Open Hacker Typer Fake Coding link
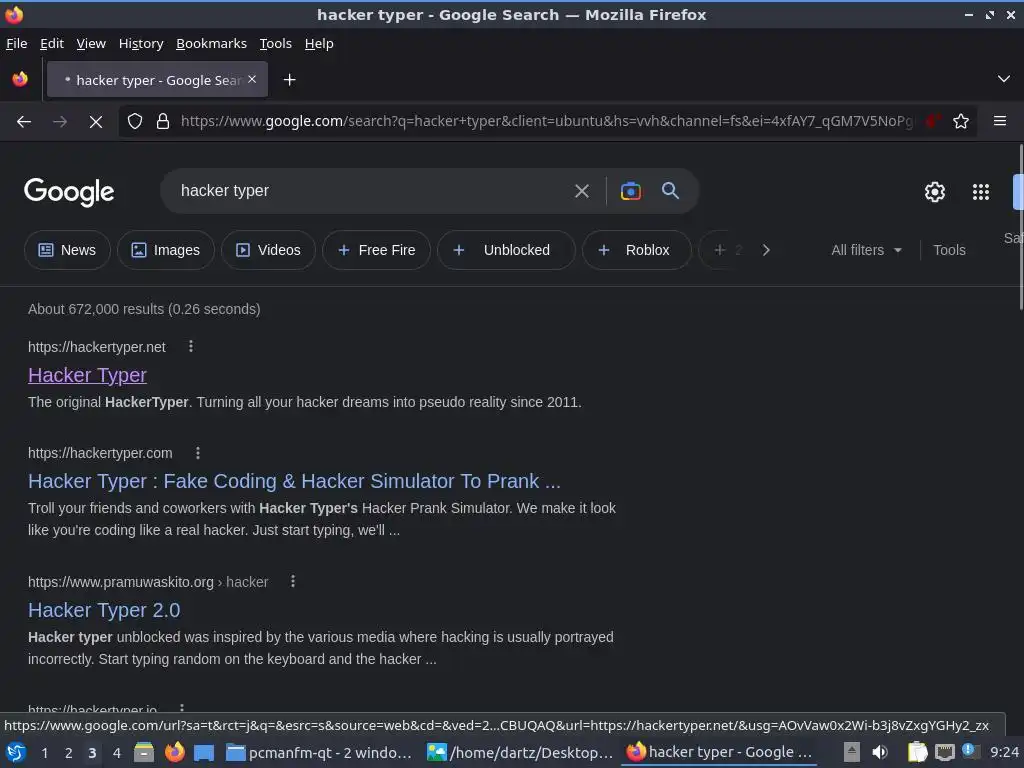Viewport: 1024px width, 768px height. (x=294, y=481)
